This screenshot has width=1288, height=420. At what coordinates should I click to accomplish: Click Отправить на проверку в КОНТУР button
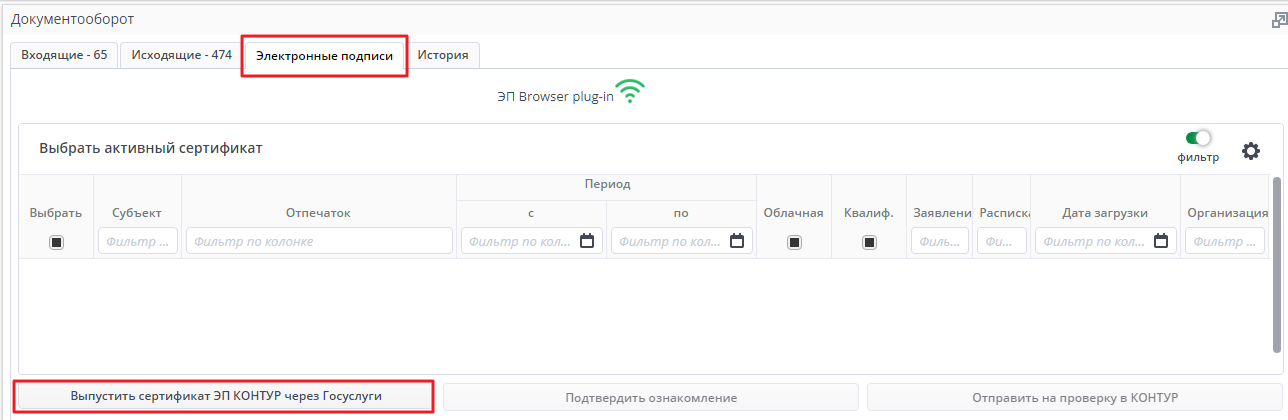pos(1074,397)
